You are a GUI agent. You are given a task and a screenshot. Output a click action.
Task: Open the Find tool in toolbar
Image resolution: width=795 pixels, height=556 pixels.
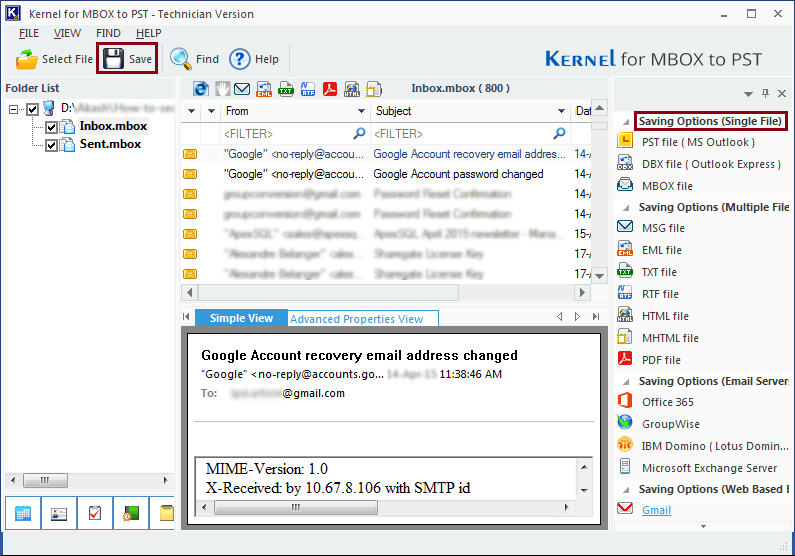point(194,59)
